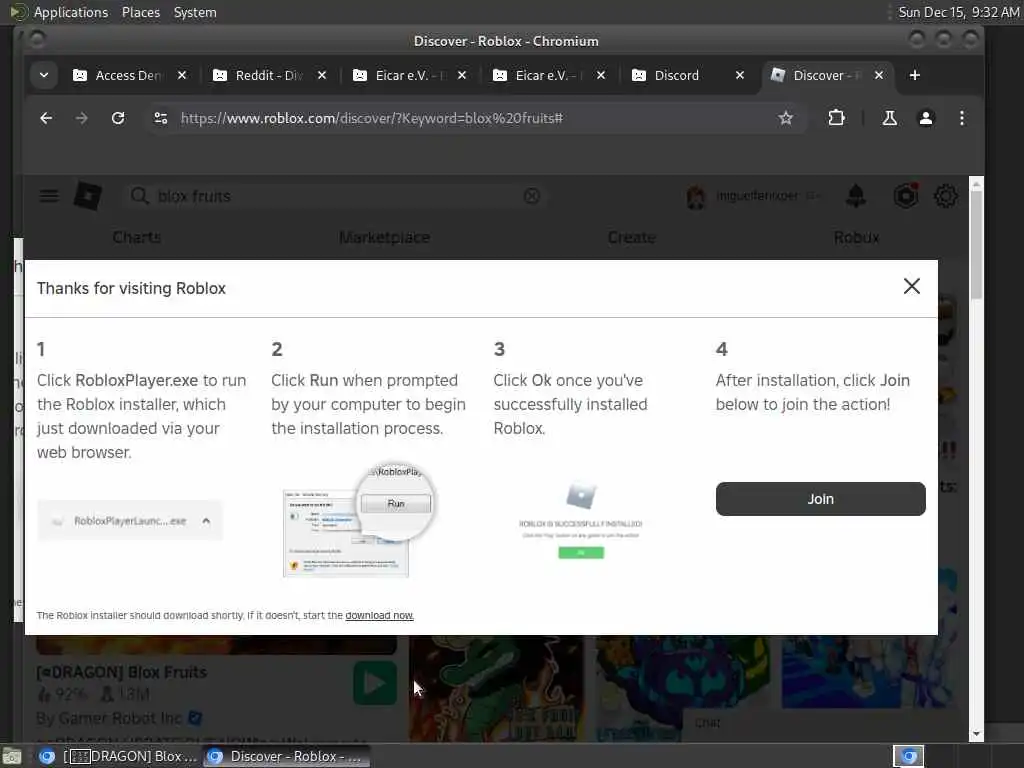Open the browser profile icon
Image resolution: width=1024 pixels, height=768 pixels.
925,118
